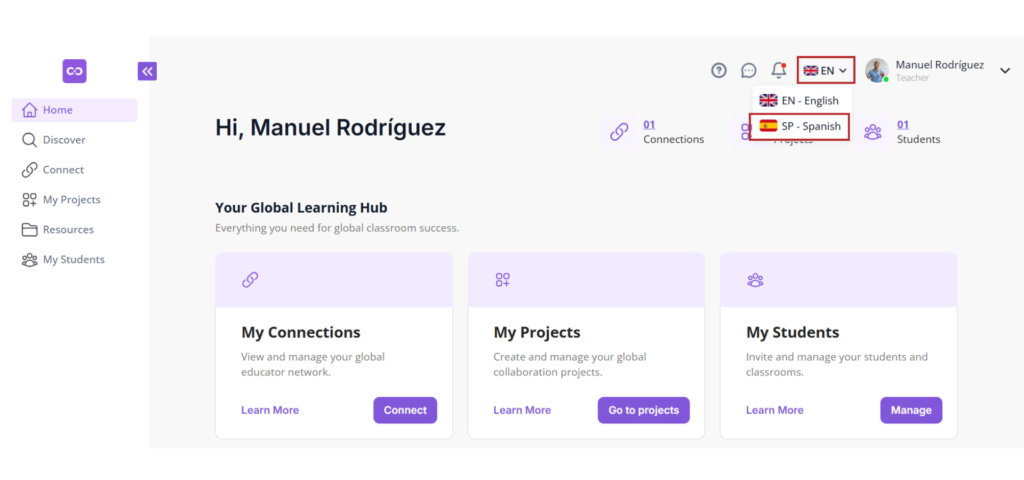
Task: Click Learn More under My Projects
Action: [522, 410]
